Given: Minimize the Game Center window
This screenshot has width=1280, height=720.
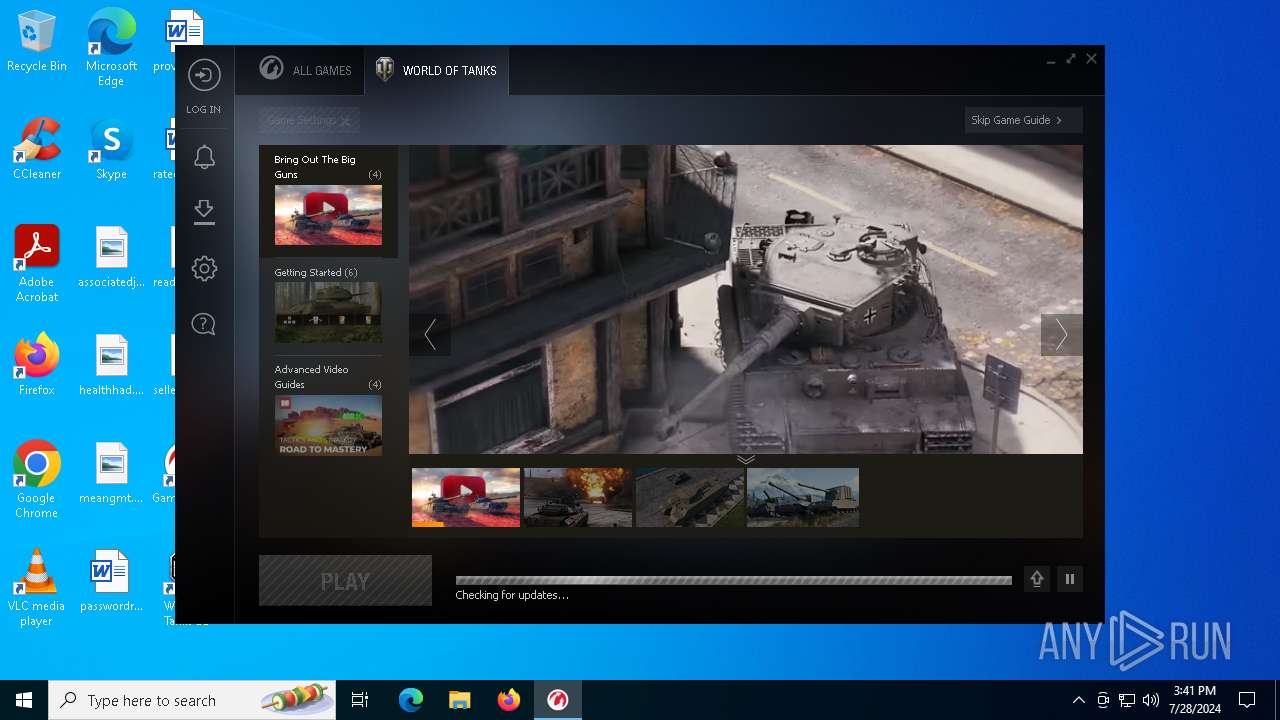Looking at the screenshot, I should point(1051,60).
